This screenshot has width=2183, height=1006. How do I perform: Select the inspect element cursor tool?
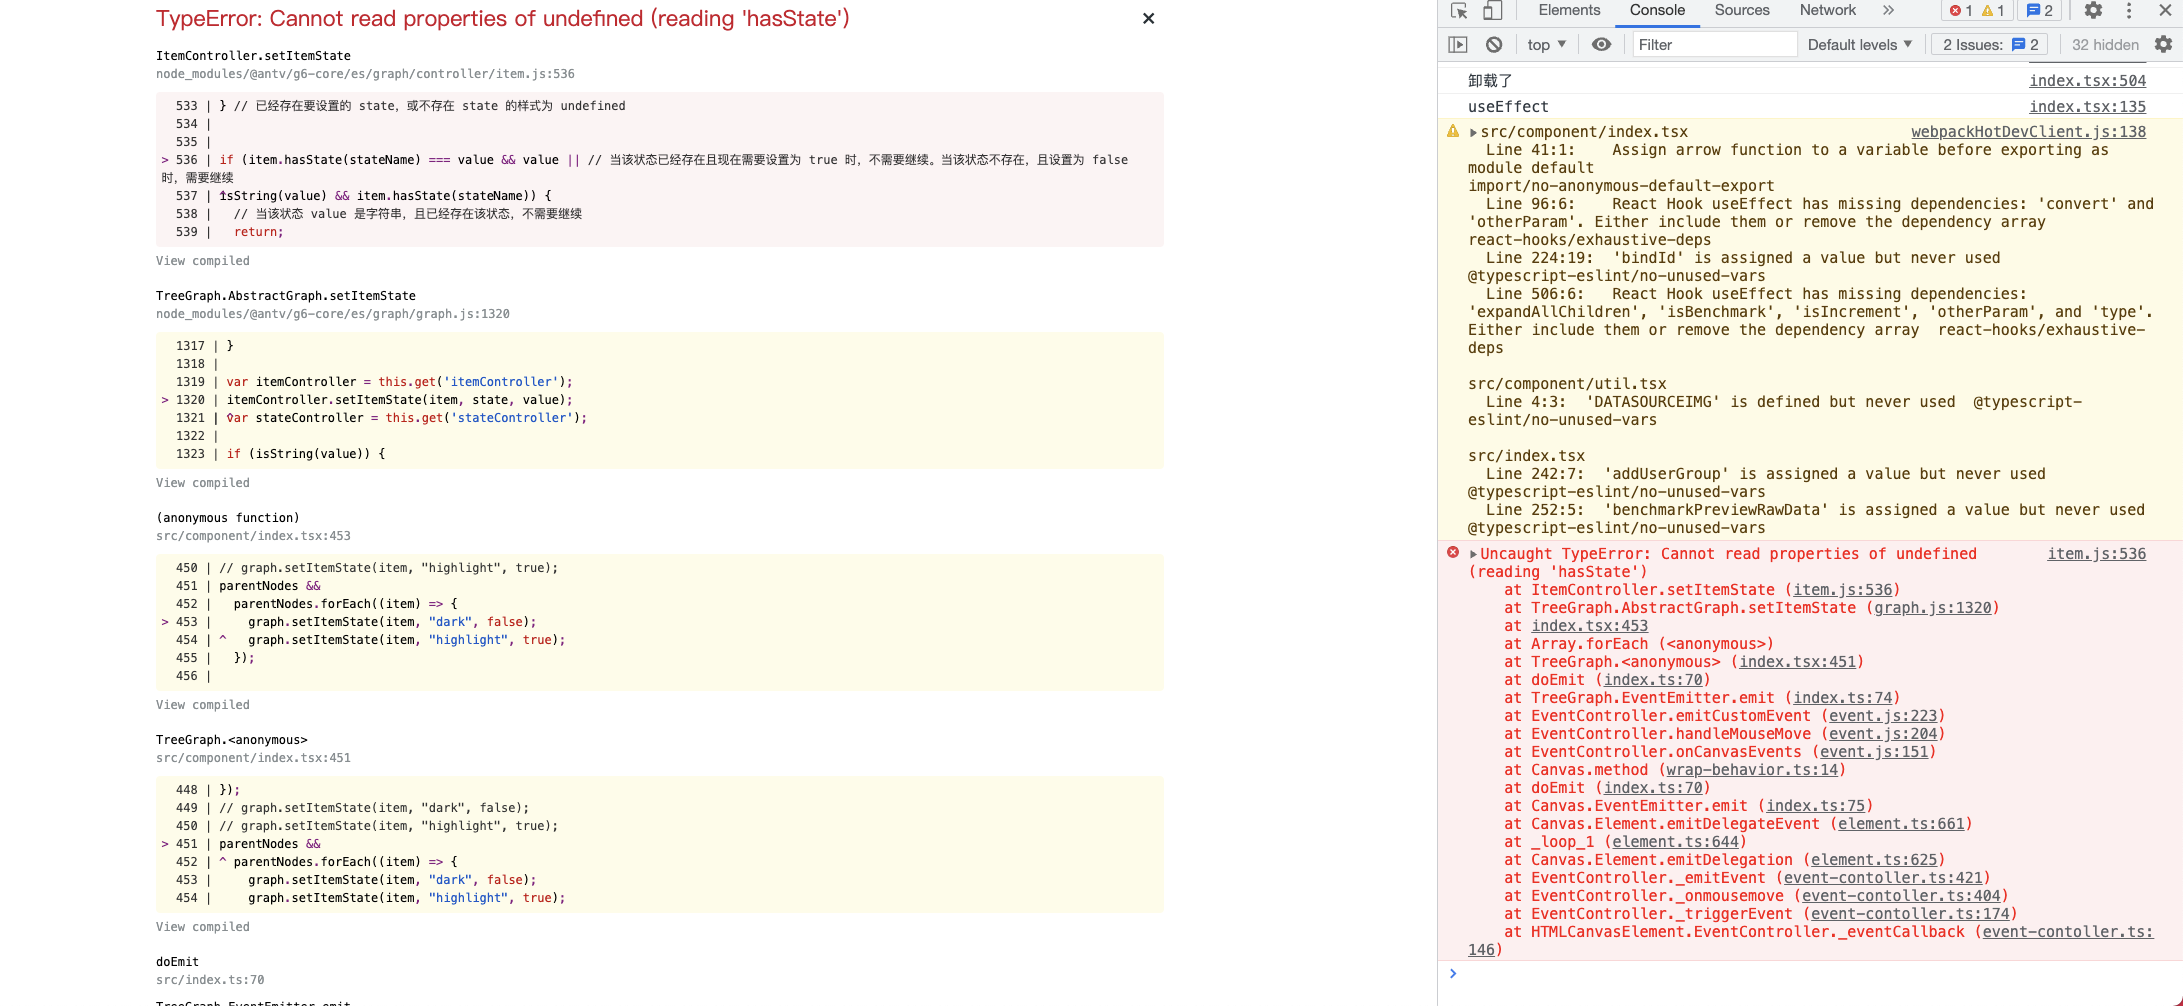pos(1459,10)
